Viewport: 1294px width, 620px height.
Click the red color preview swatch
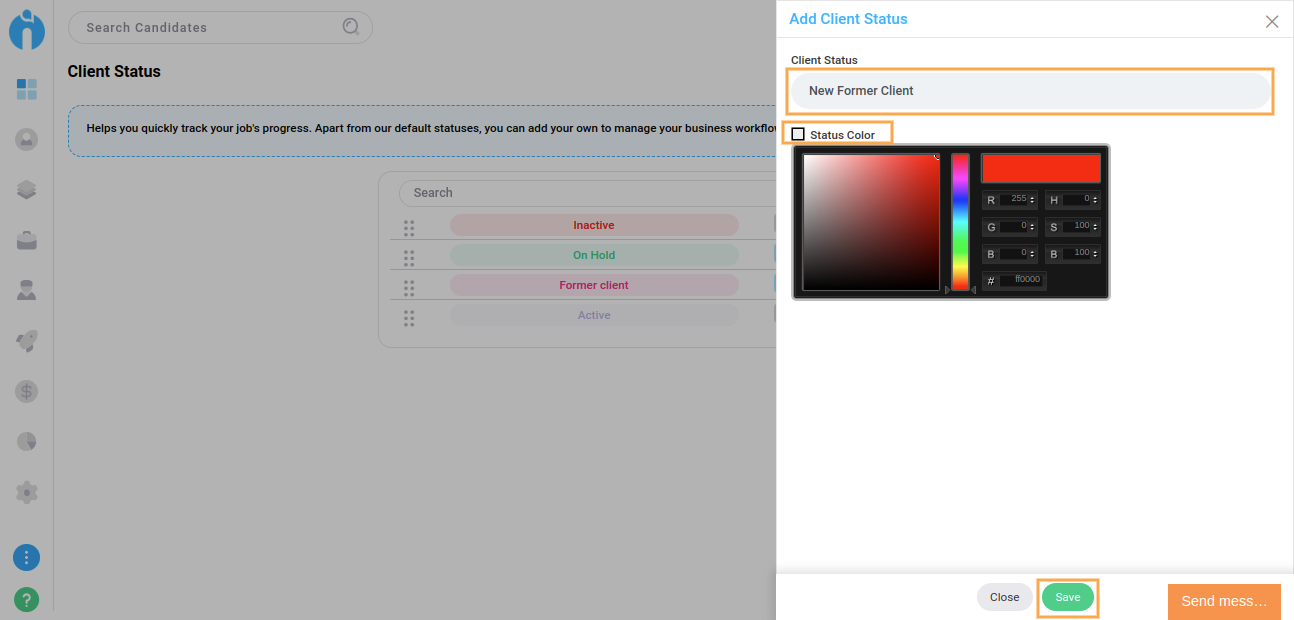[1040, 168]
